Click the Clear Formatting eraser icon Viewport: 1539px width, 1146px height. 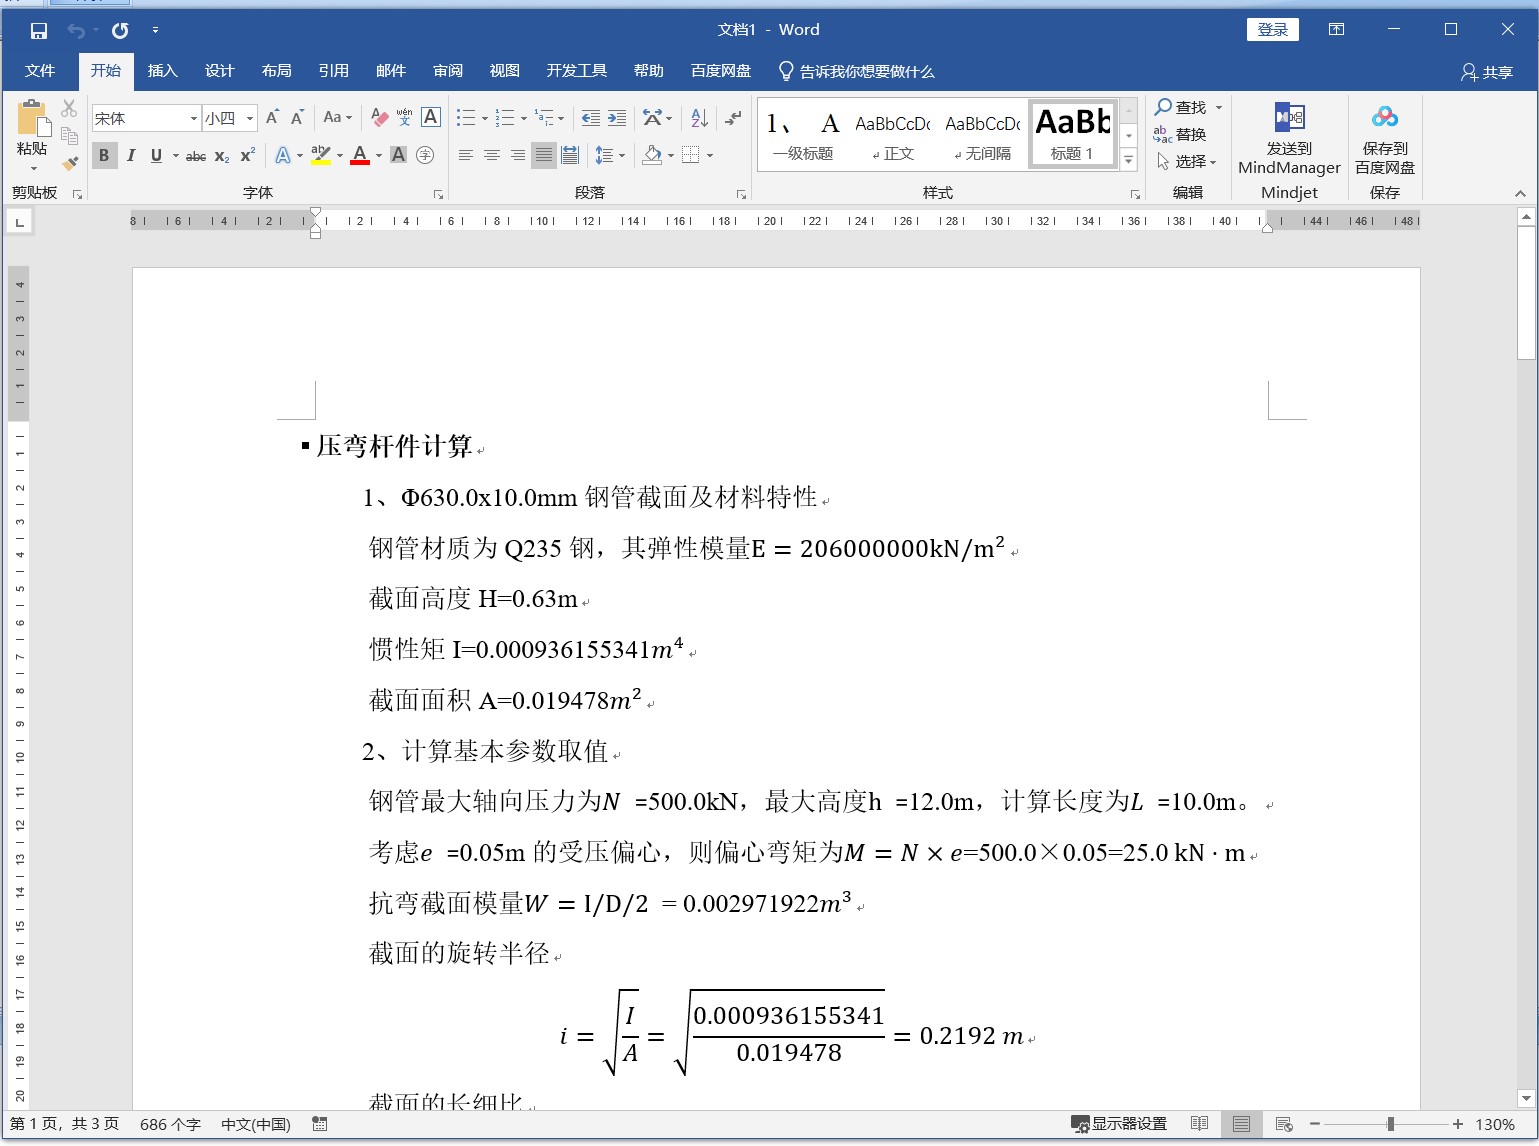click(379, 118)
